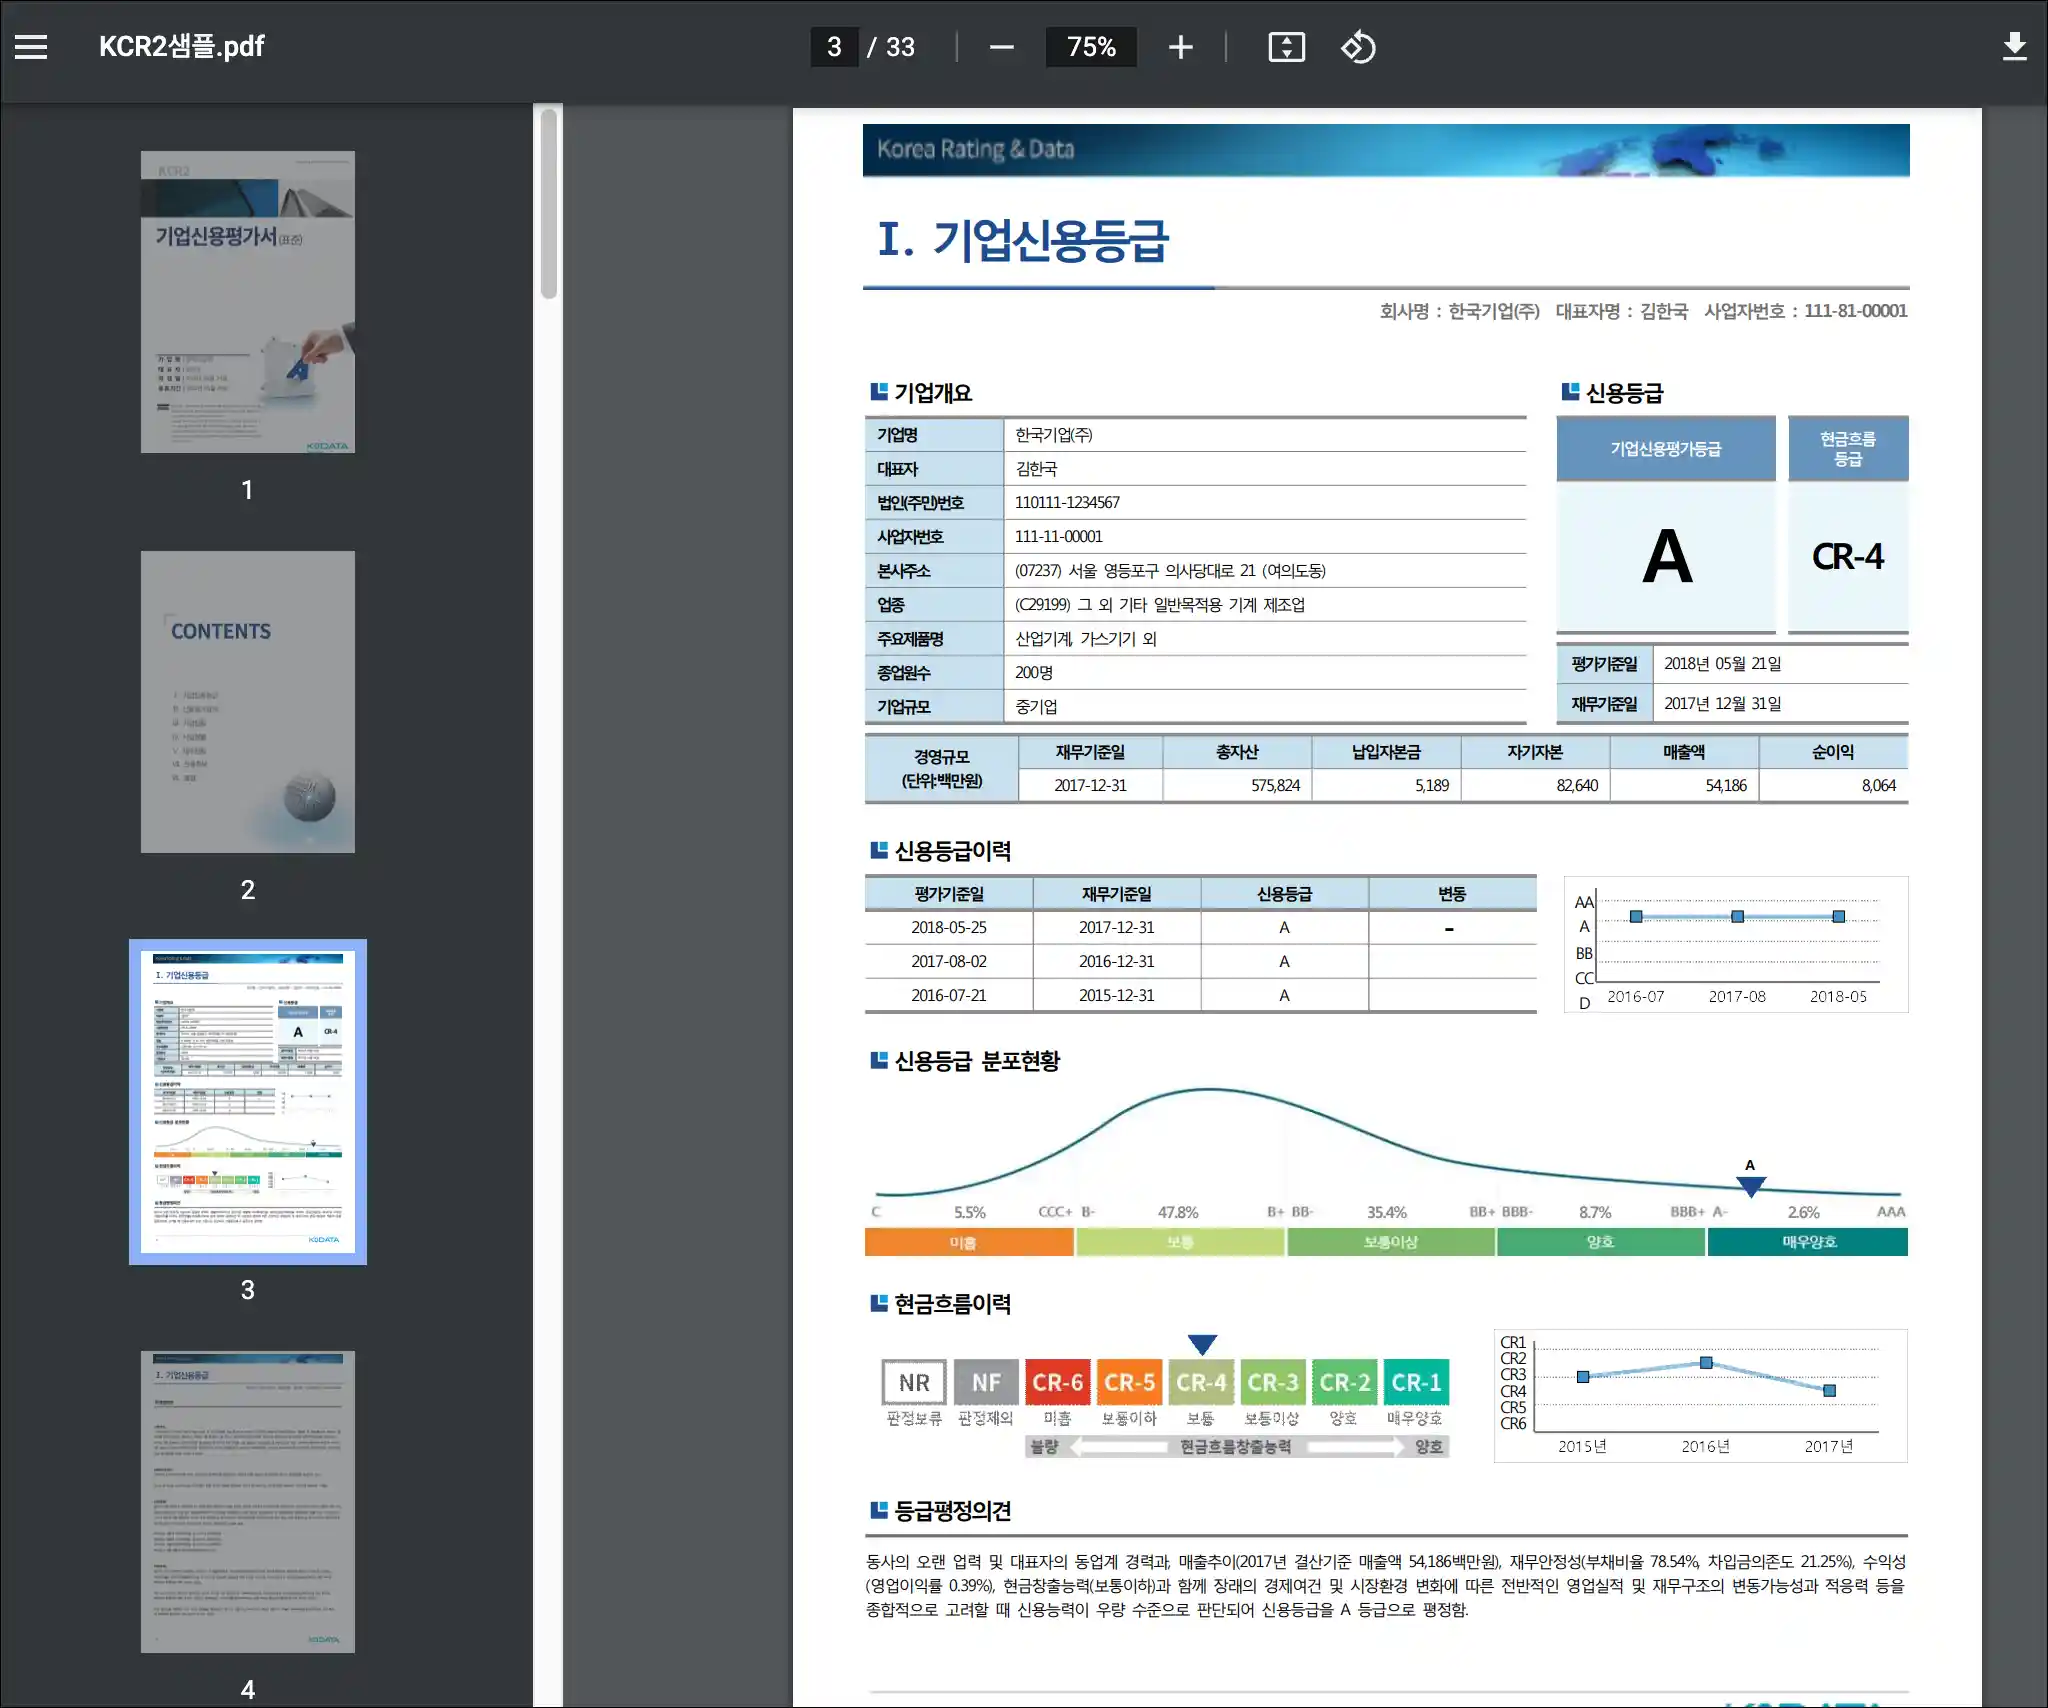
Task: Click company size value 중기업
Action: pyautogui.click(x=1035, y=707)
